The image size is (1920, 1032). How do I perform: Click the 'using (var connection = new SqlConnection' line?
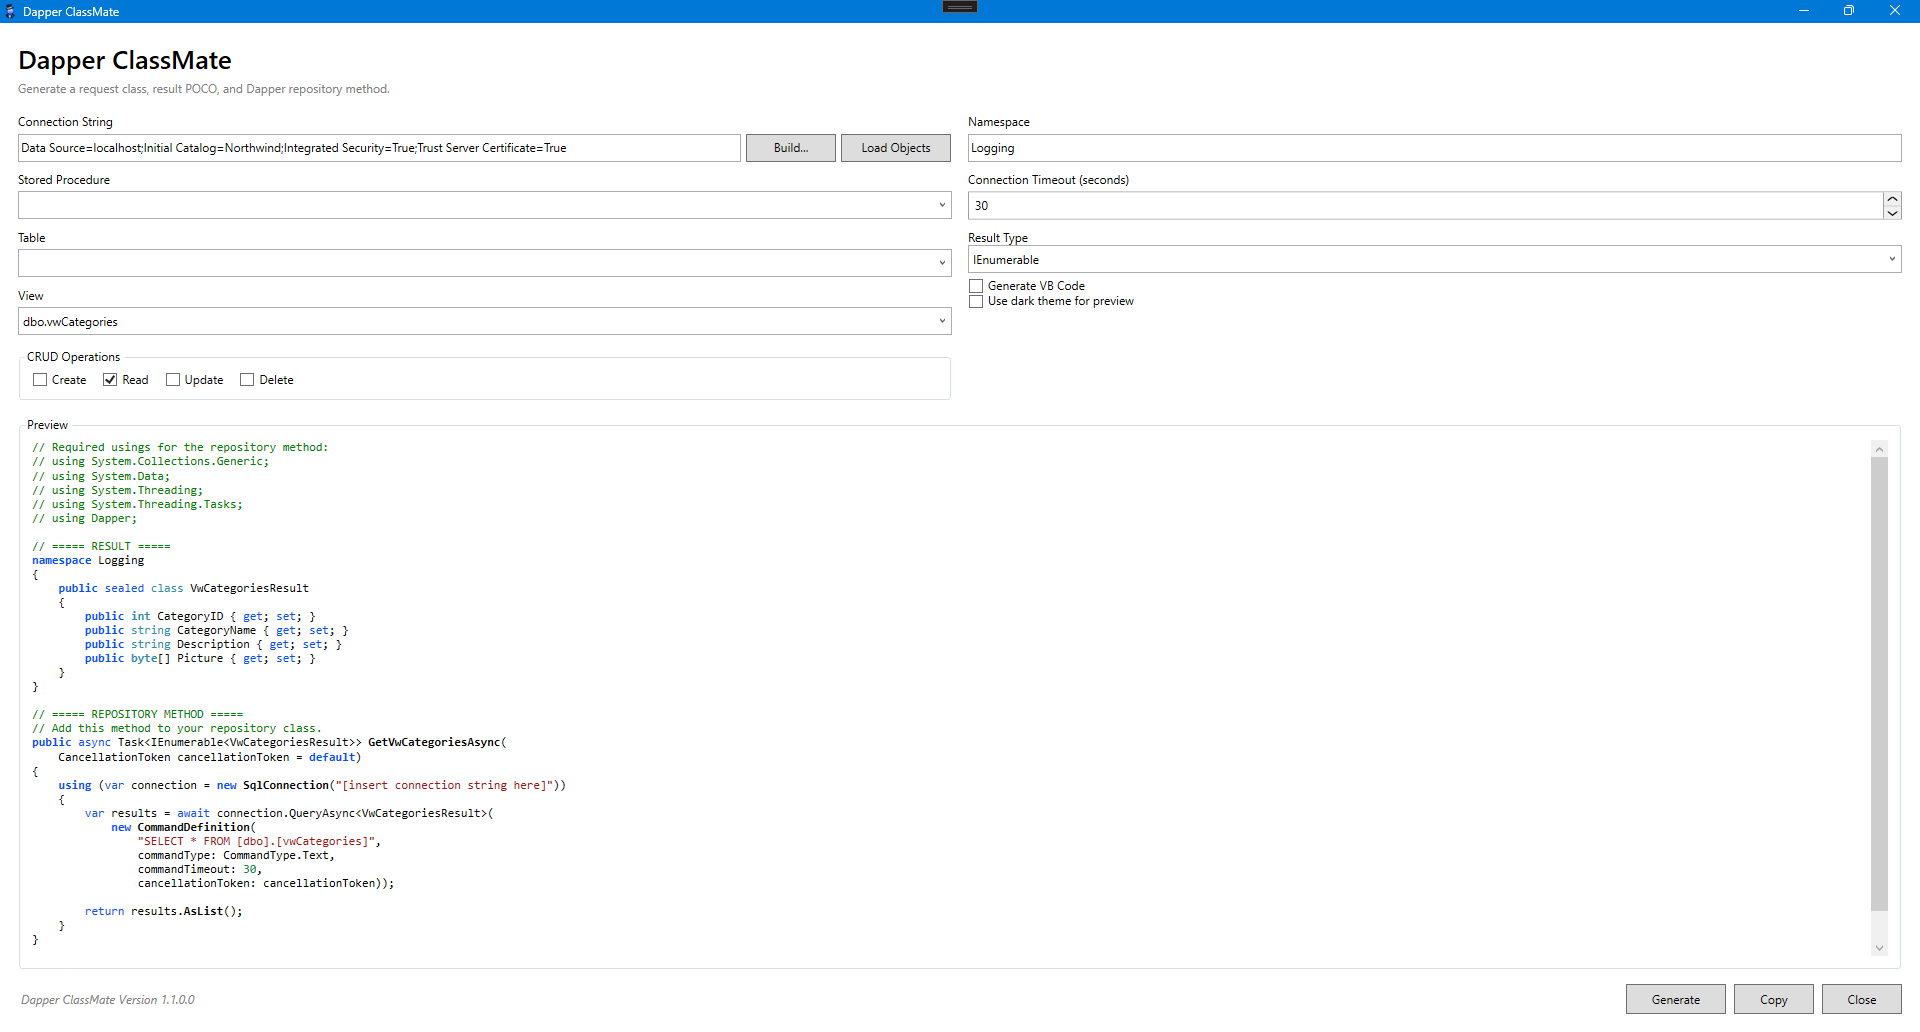pos(312,785)
